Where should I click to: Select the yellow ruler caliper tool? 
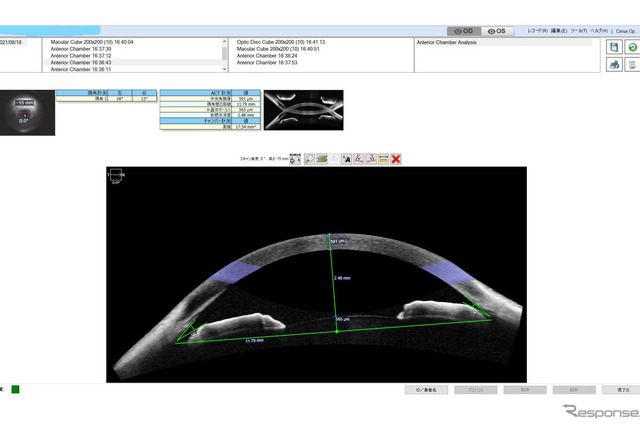(x=383, y=159)
